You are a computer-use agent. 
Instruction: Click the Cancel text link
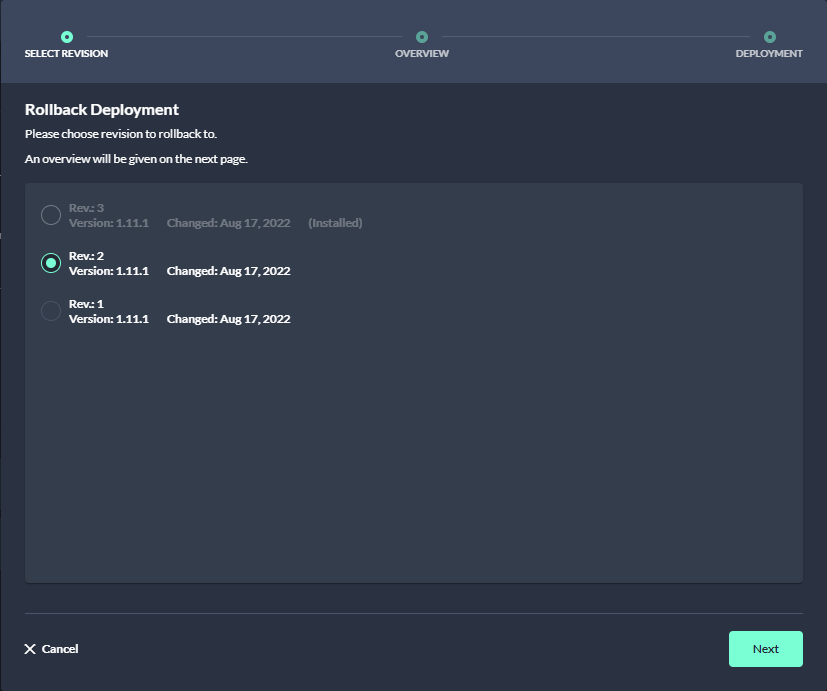60,649
